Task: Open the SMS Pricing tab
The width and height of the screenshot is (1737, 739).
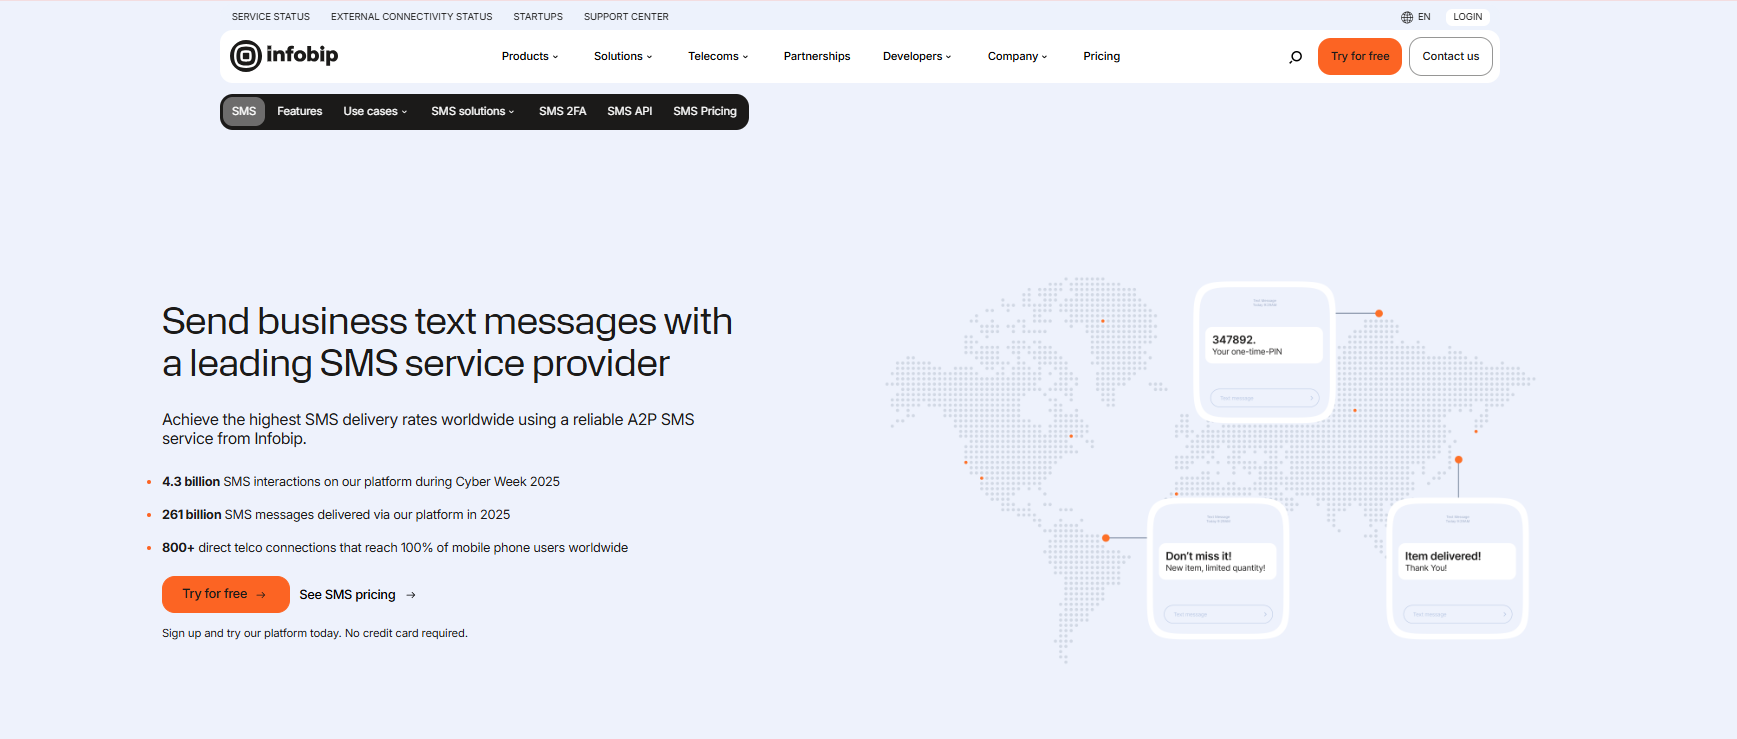Action: point(705,112)
